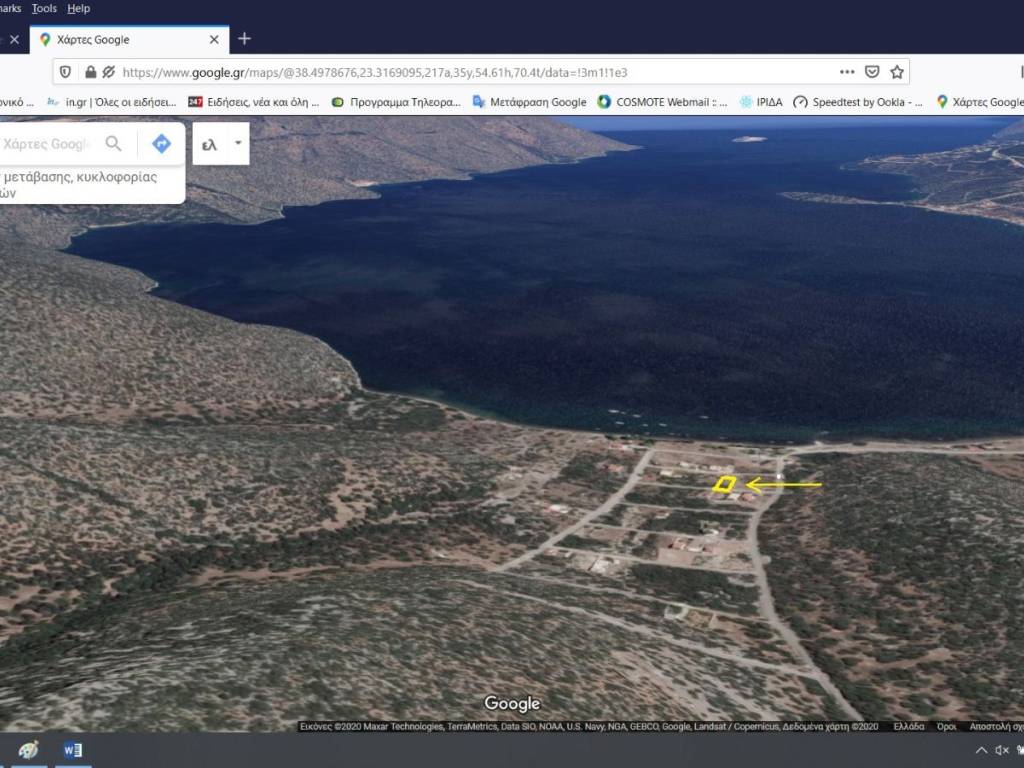Open COSMOTE Webmail bookmark

point(662,102)
